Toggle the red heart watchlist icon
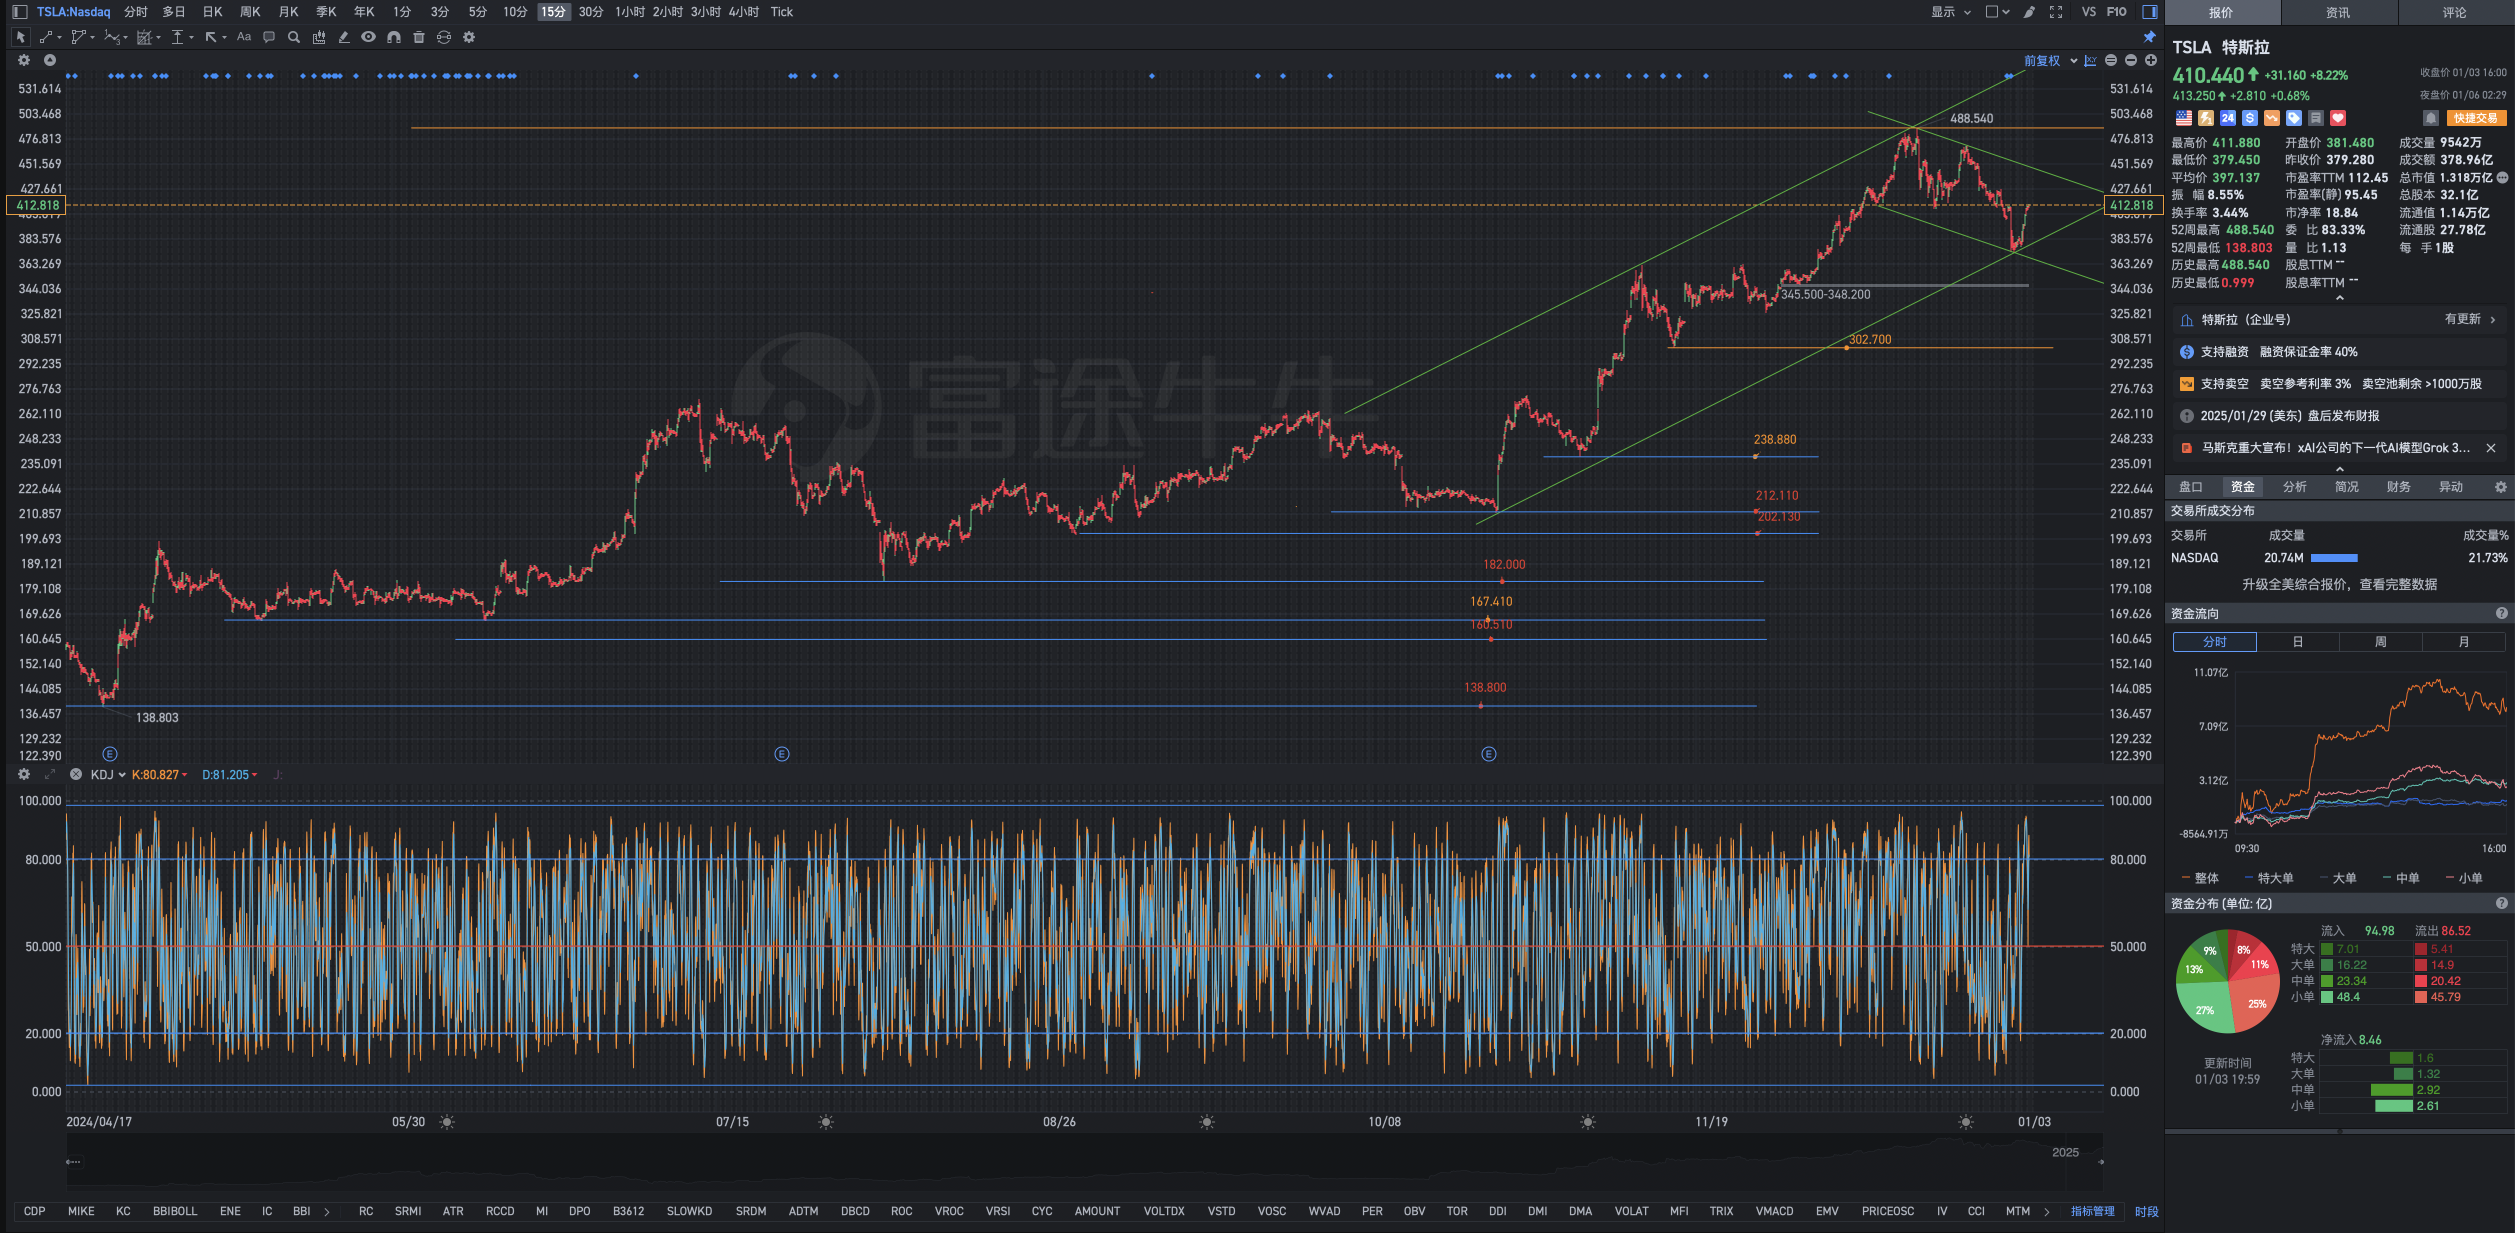This screenshot has width=2515, height=1233. click(x=2338, y=118)
